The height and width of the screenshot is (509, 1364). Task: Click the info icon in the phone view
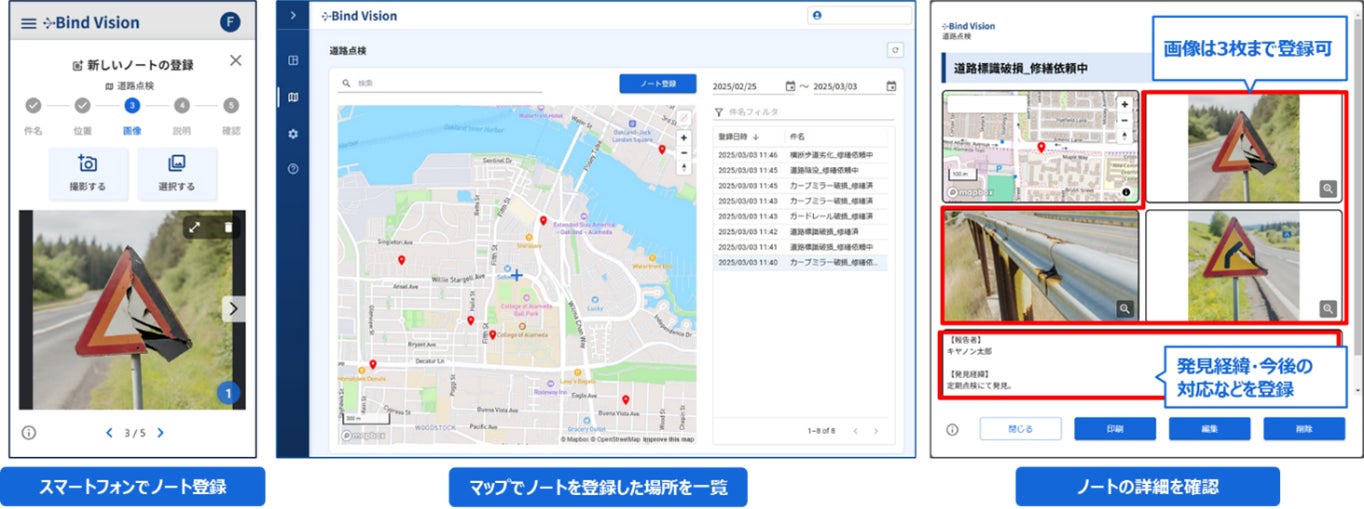tap(29, 433)
